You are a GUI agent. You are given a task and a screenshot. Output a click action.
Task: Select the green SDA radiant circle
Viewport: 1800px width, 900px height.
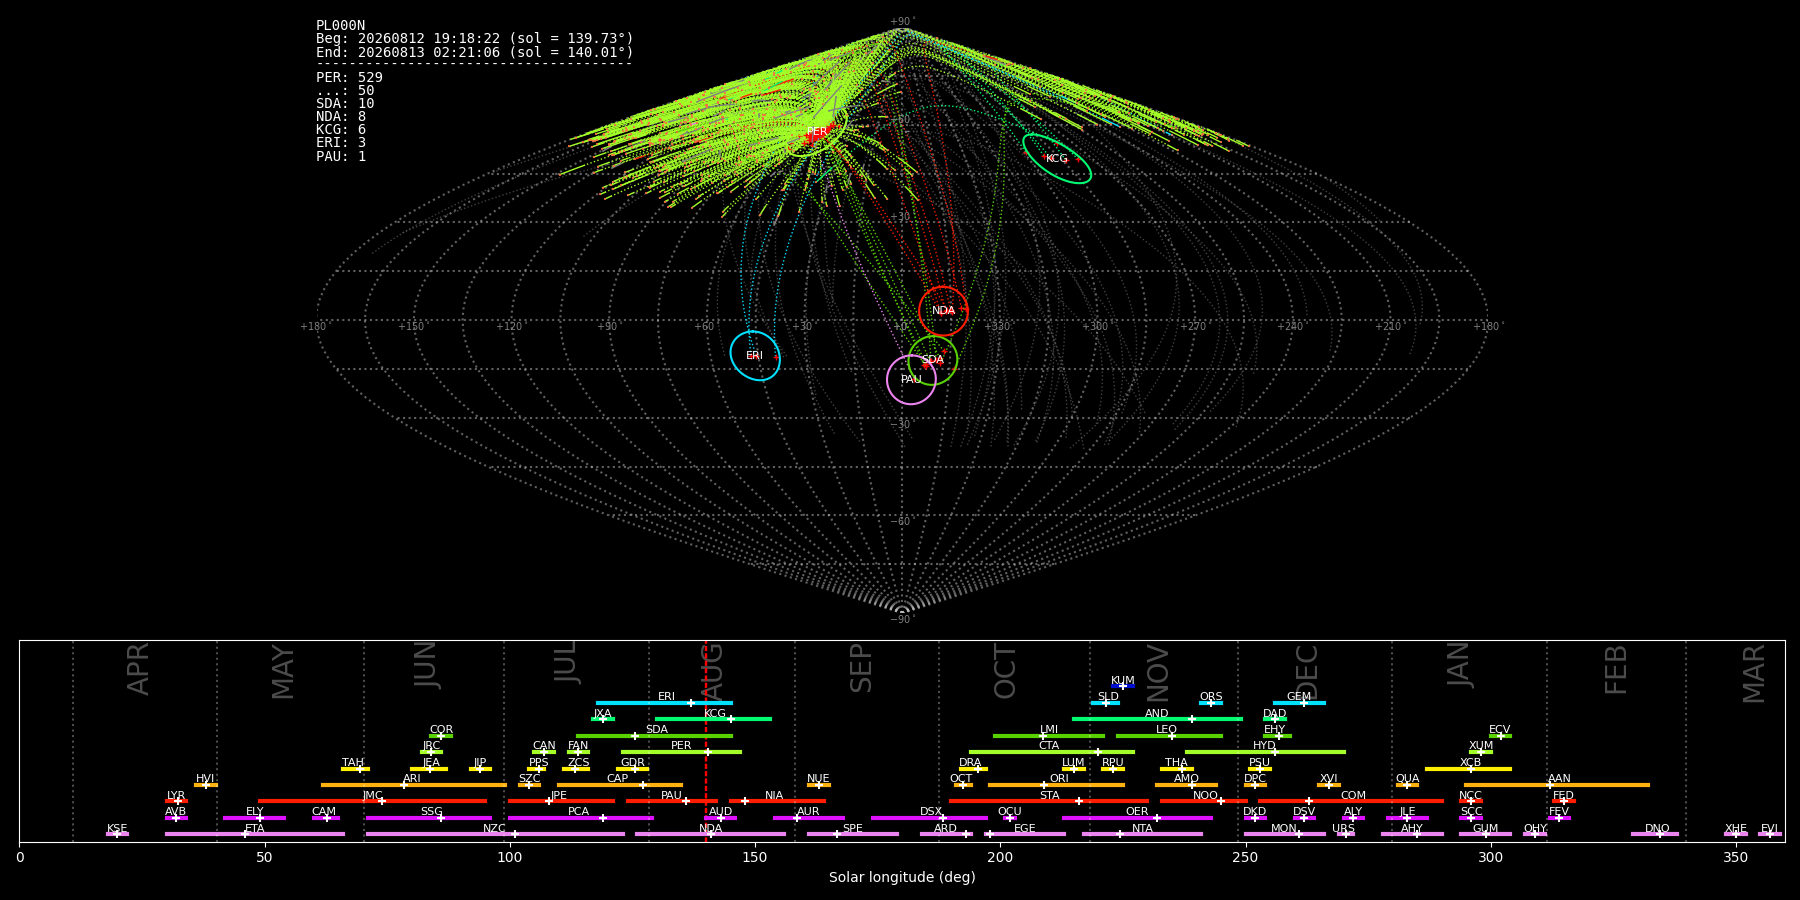click(x=933, y=360)
